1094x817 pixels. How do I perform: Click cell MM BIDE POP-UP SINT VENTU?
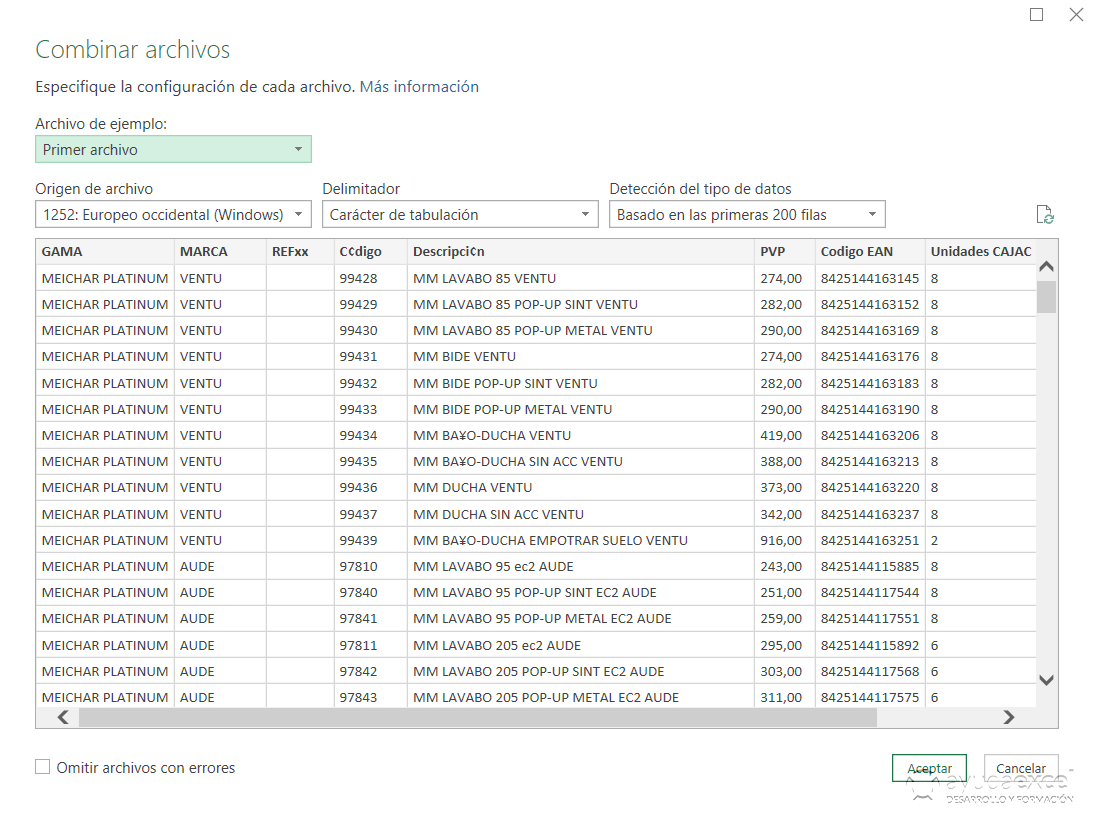point(580,383)
